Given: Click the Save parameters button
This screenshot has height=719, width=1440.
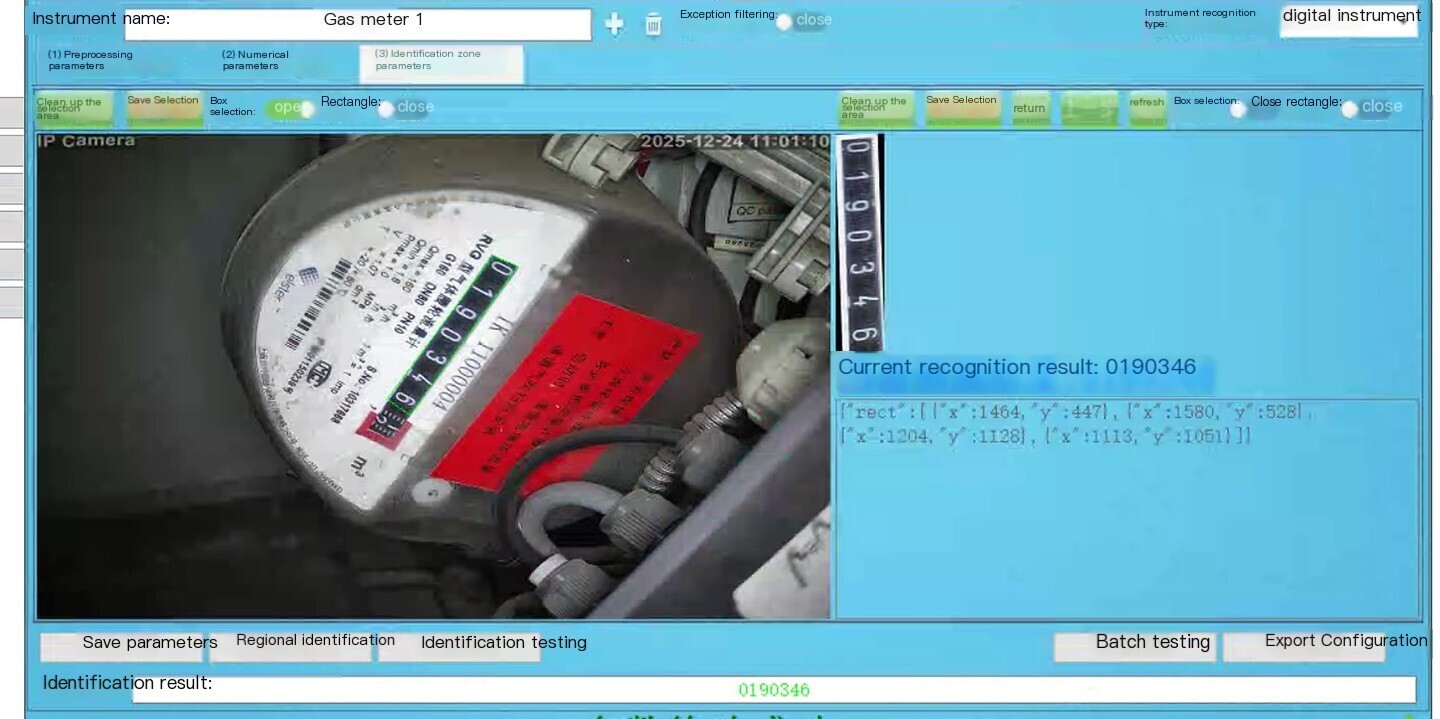Looking at the screenshot, I should click(123, 646).
